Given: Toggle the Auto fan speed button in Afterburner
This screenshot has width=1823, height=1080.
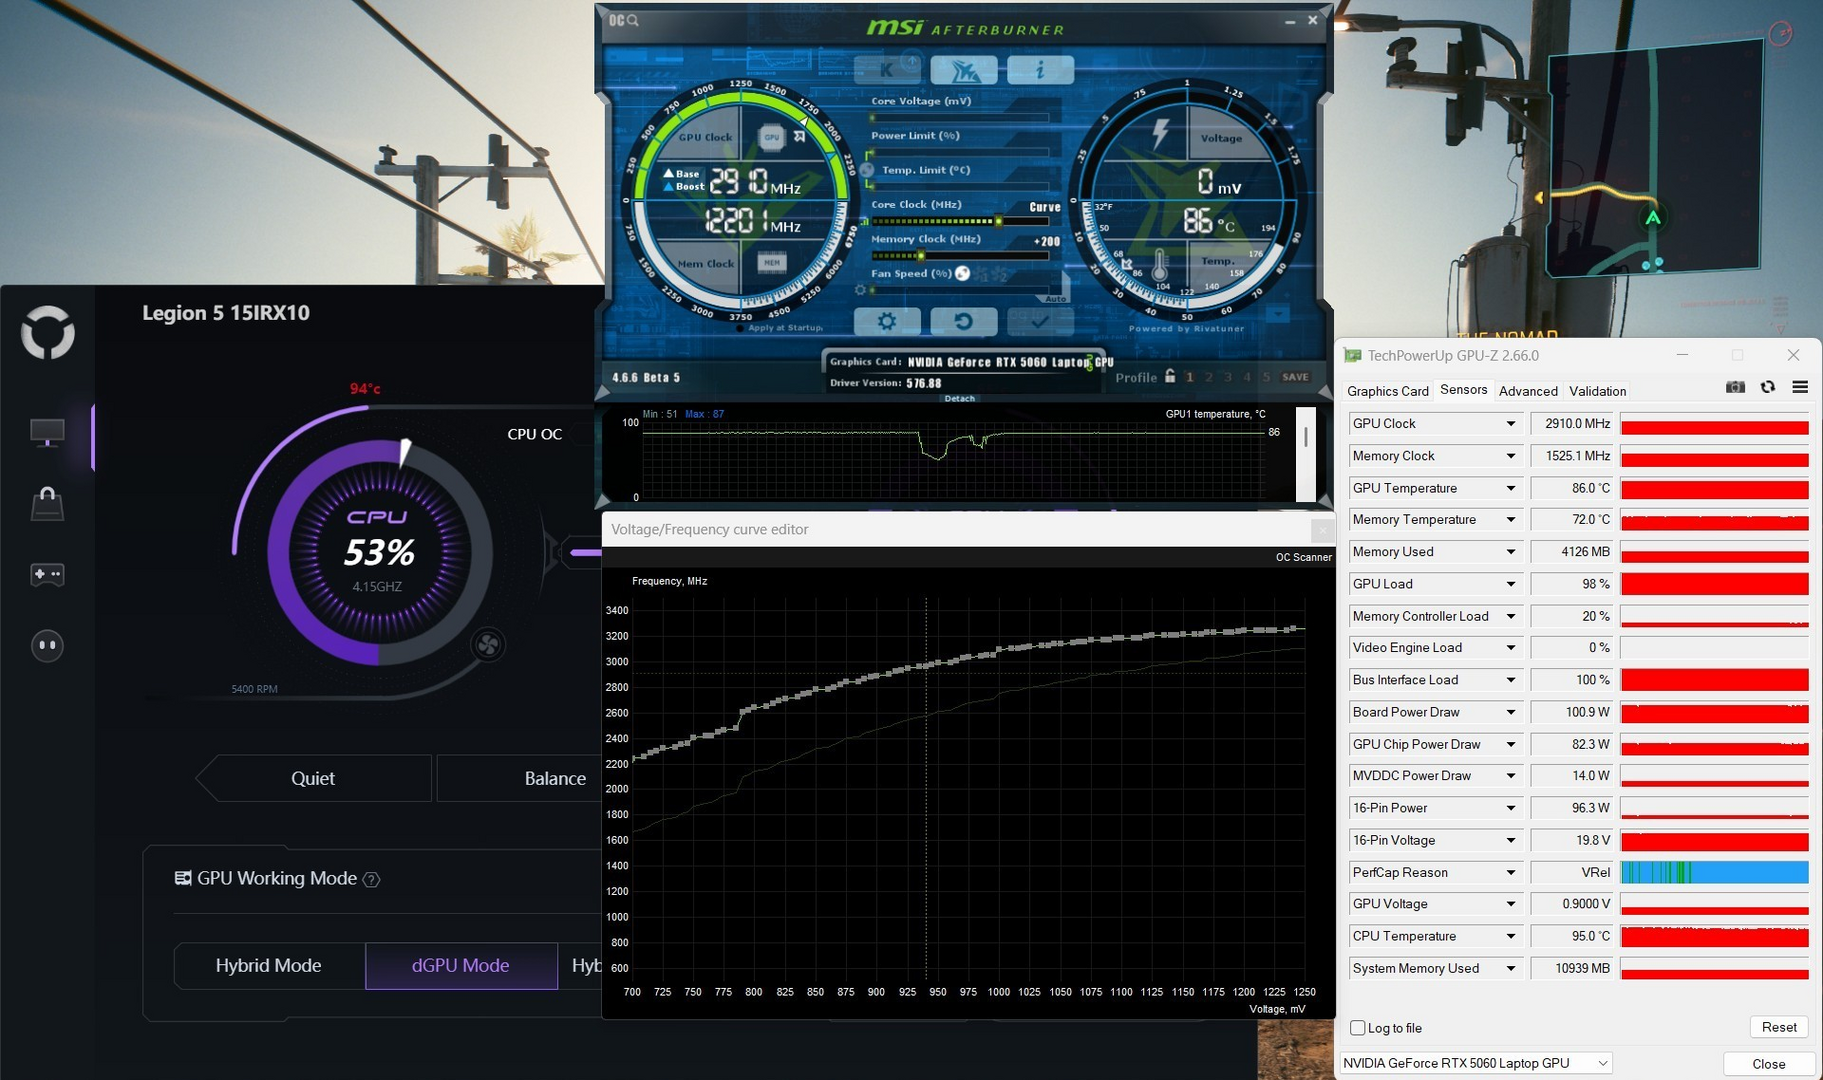Looking at the screenshot, I should coord(1055,299).
